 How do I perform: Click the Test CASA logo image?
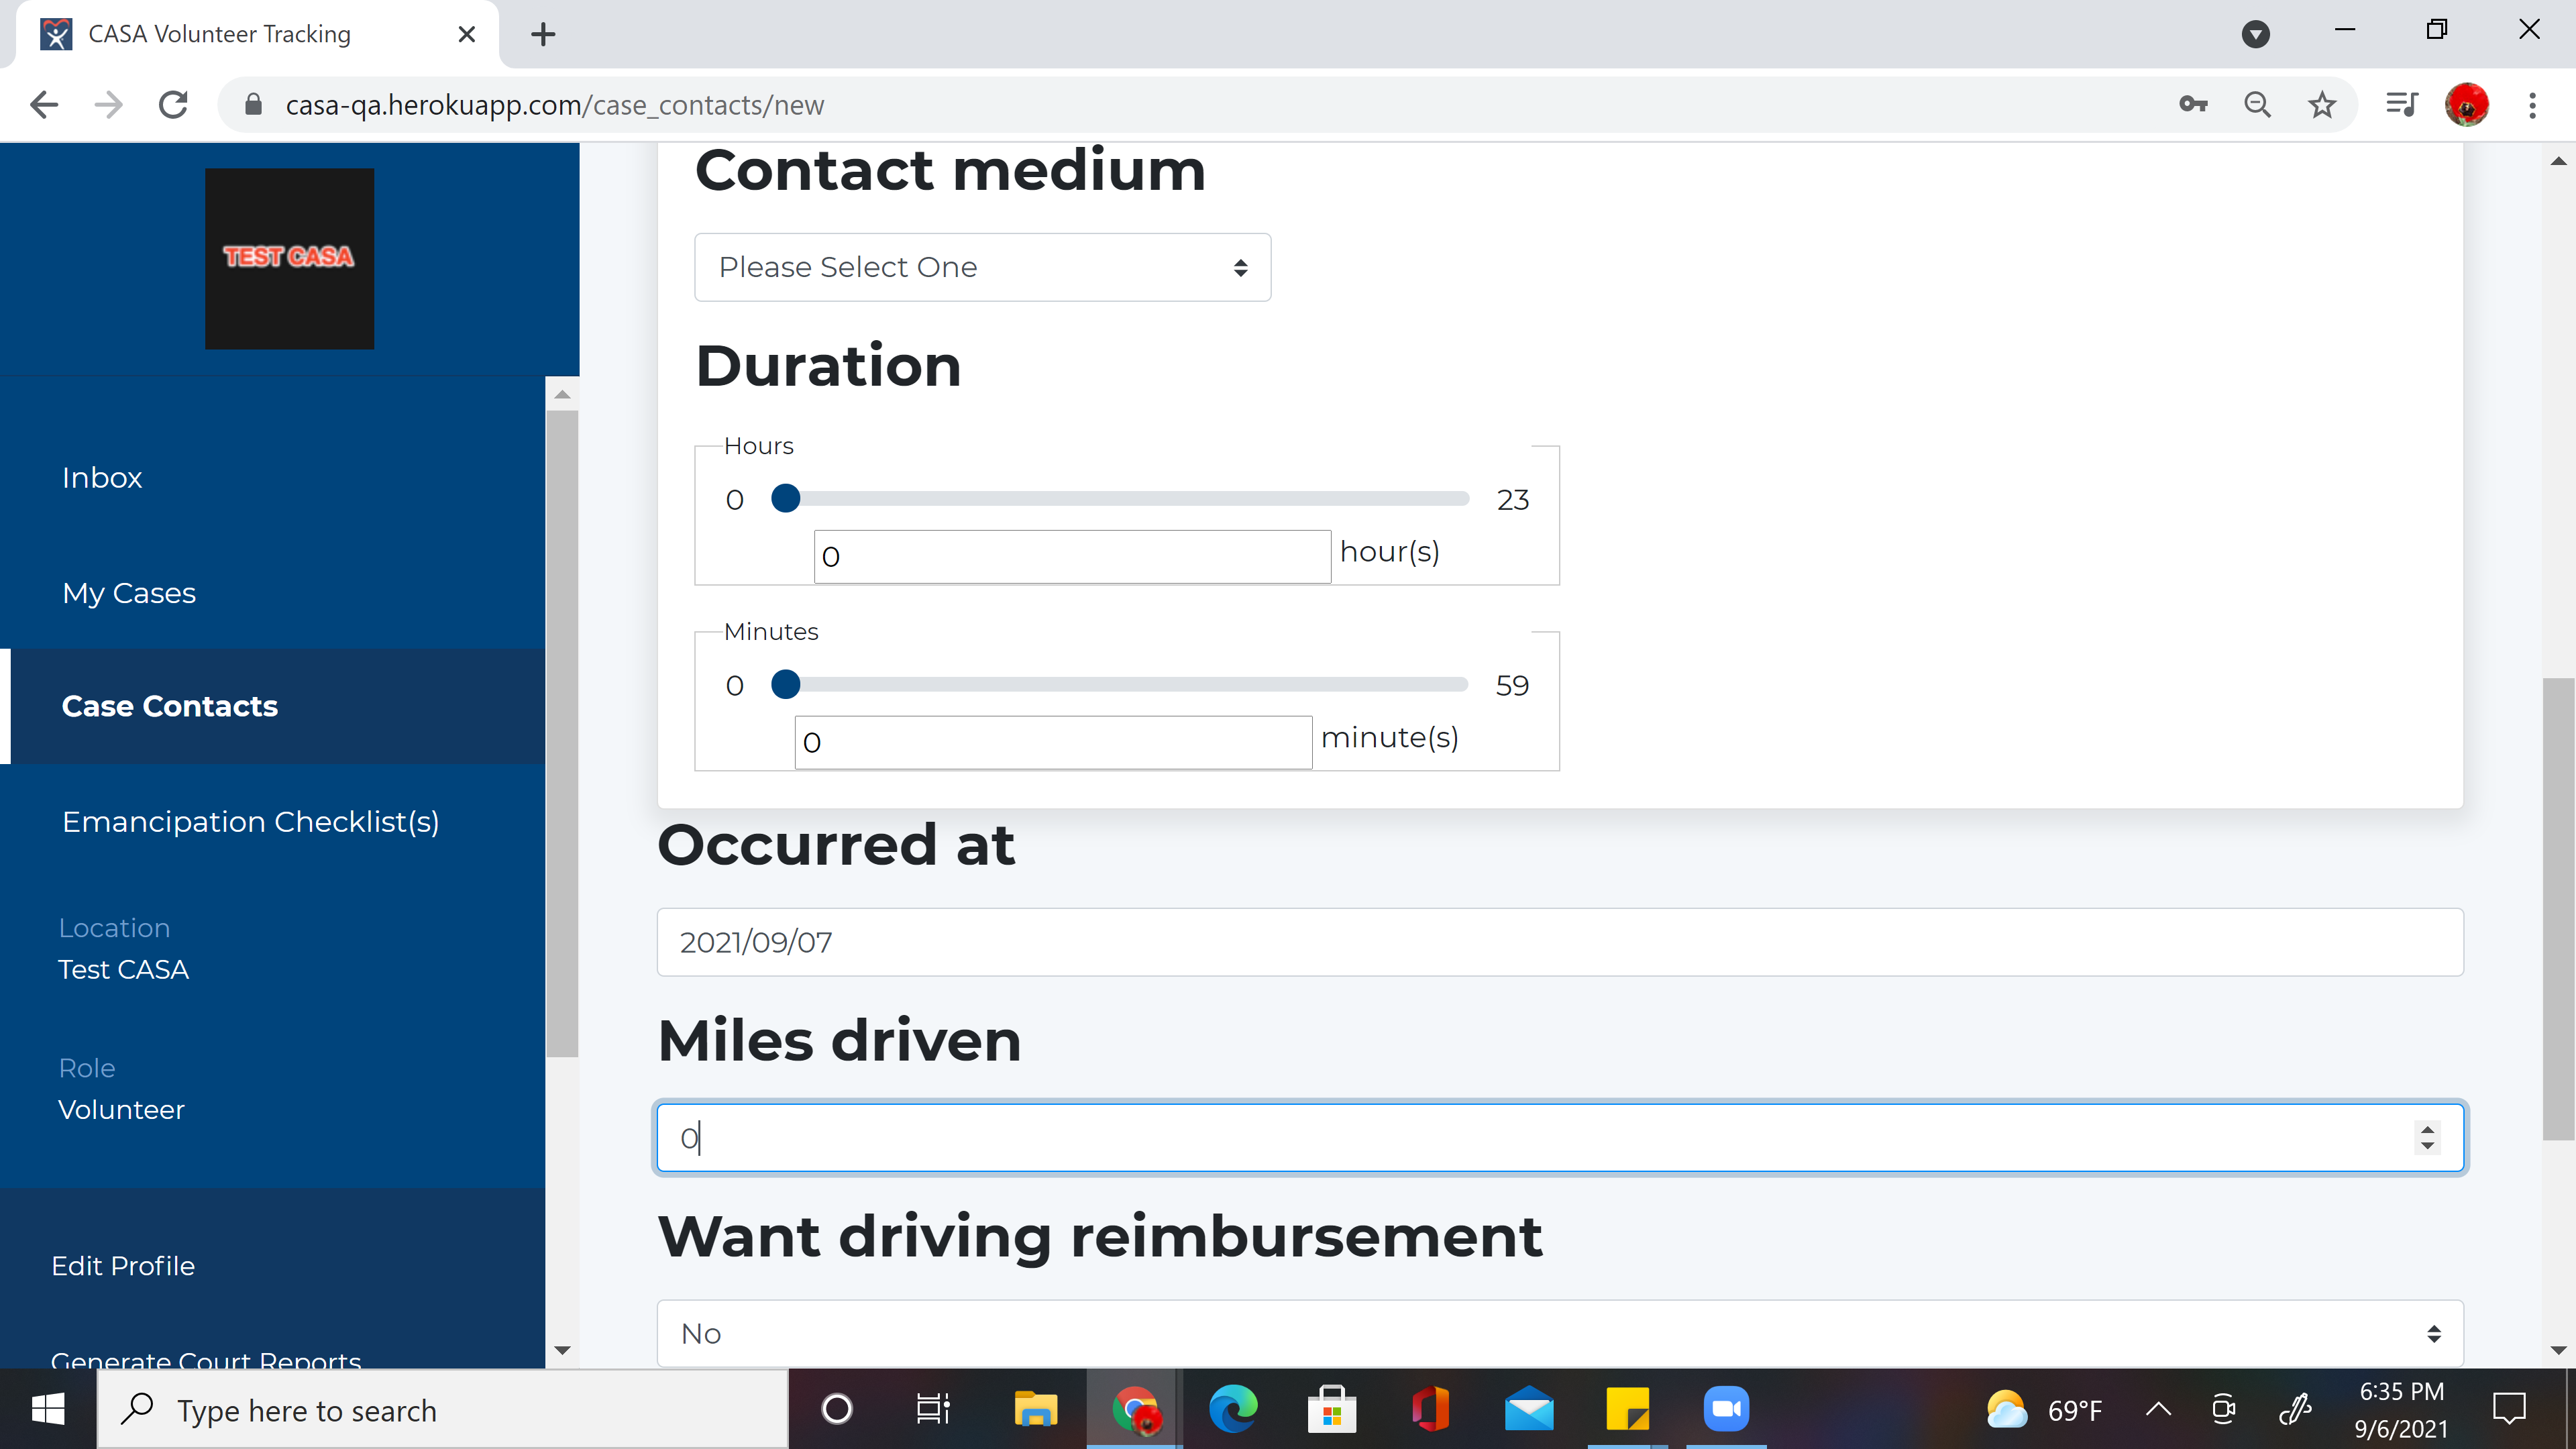click(x=289, y=258)
